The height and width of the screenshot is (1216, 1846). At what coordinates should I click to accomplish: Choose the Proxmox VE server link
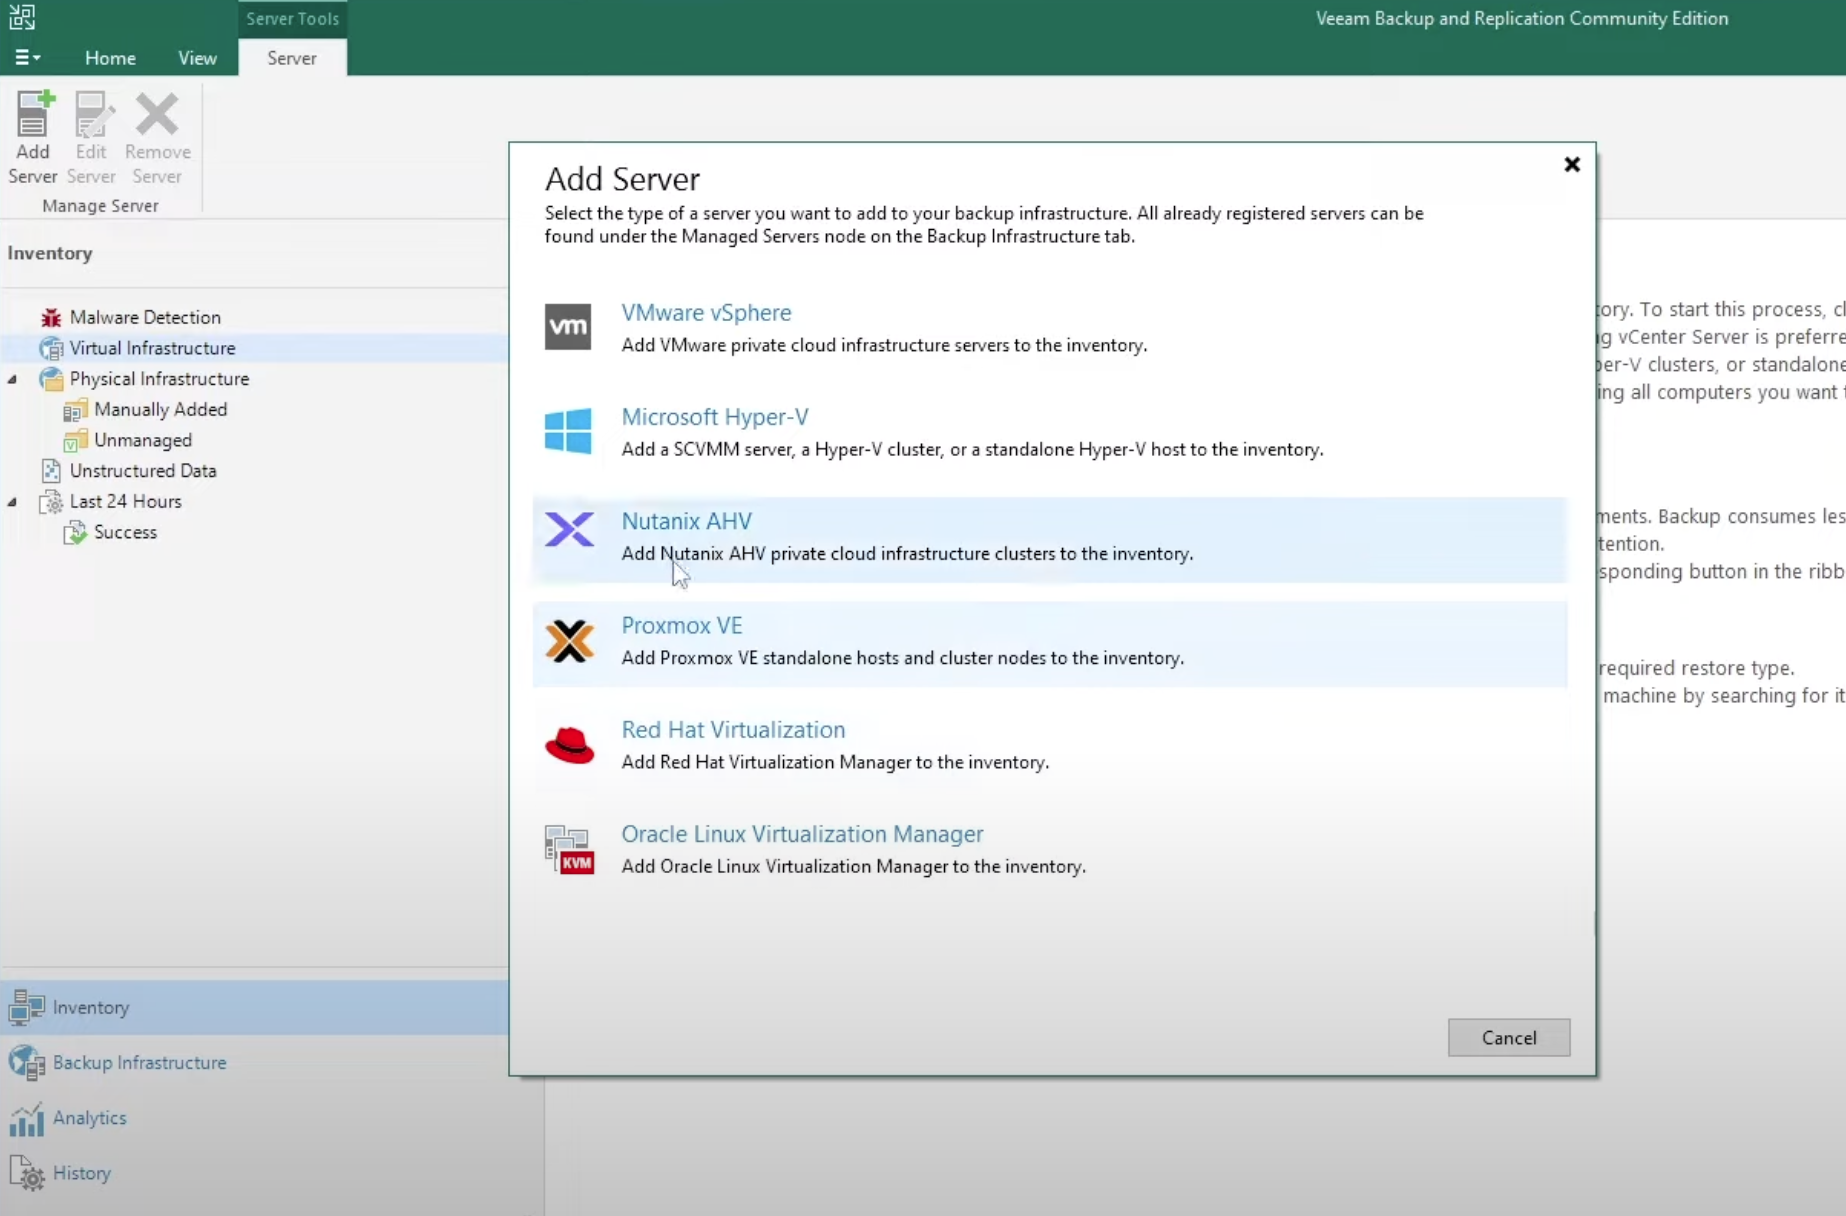[682, 625]
